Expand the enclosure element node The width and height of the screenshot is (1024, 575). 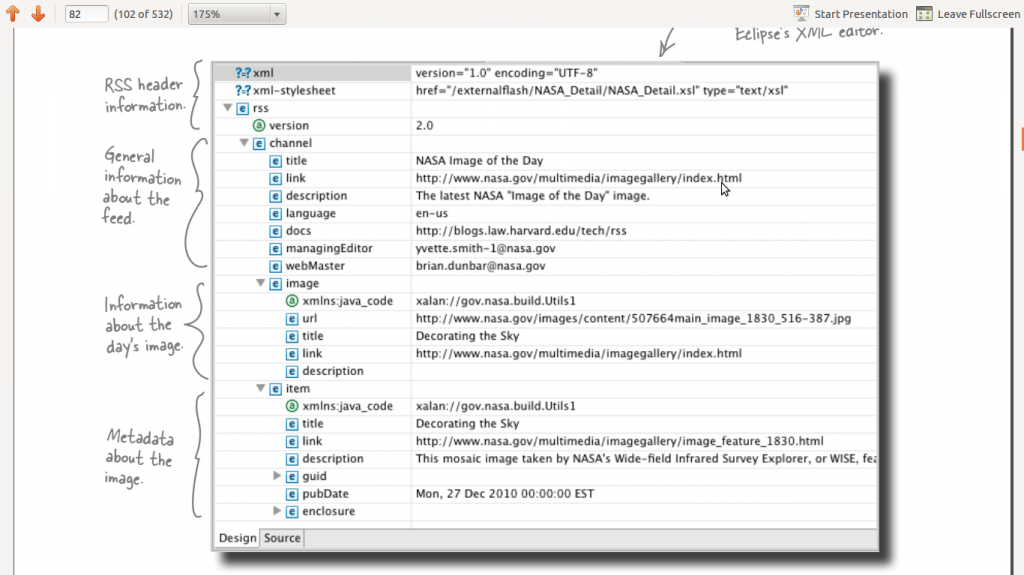[x=276, y=511]
